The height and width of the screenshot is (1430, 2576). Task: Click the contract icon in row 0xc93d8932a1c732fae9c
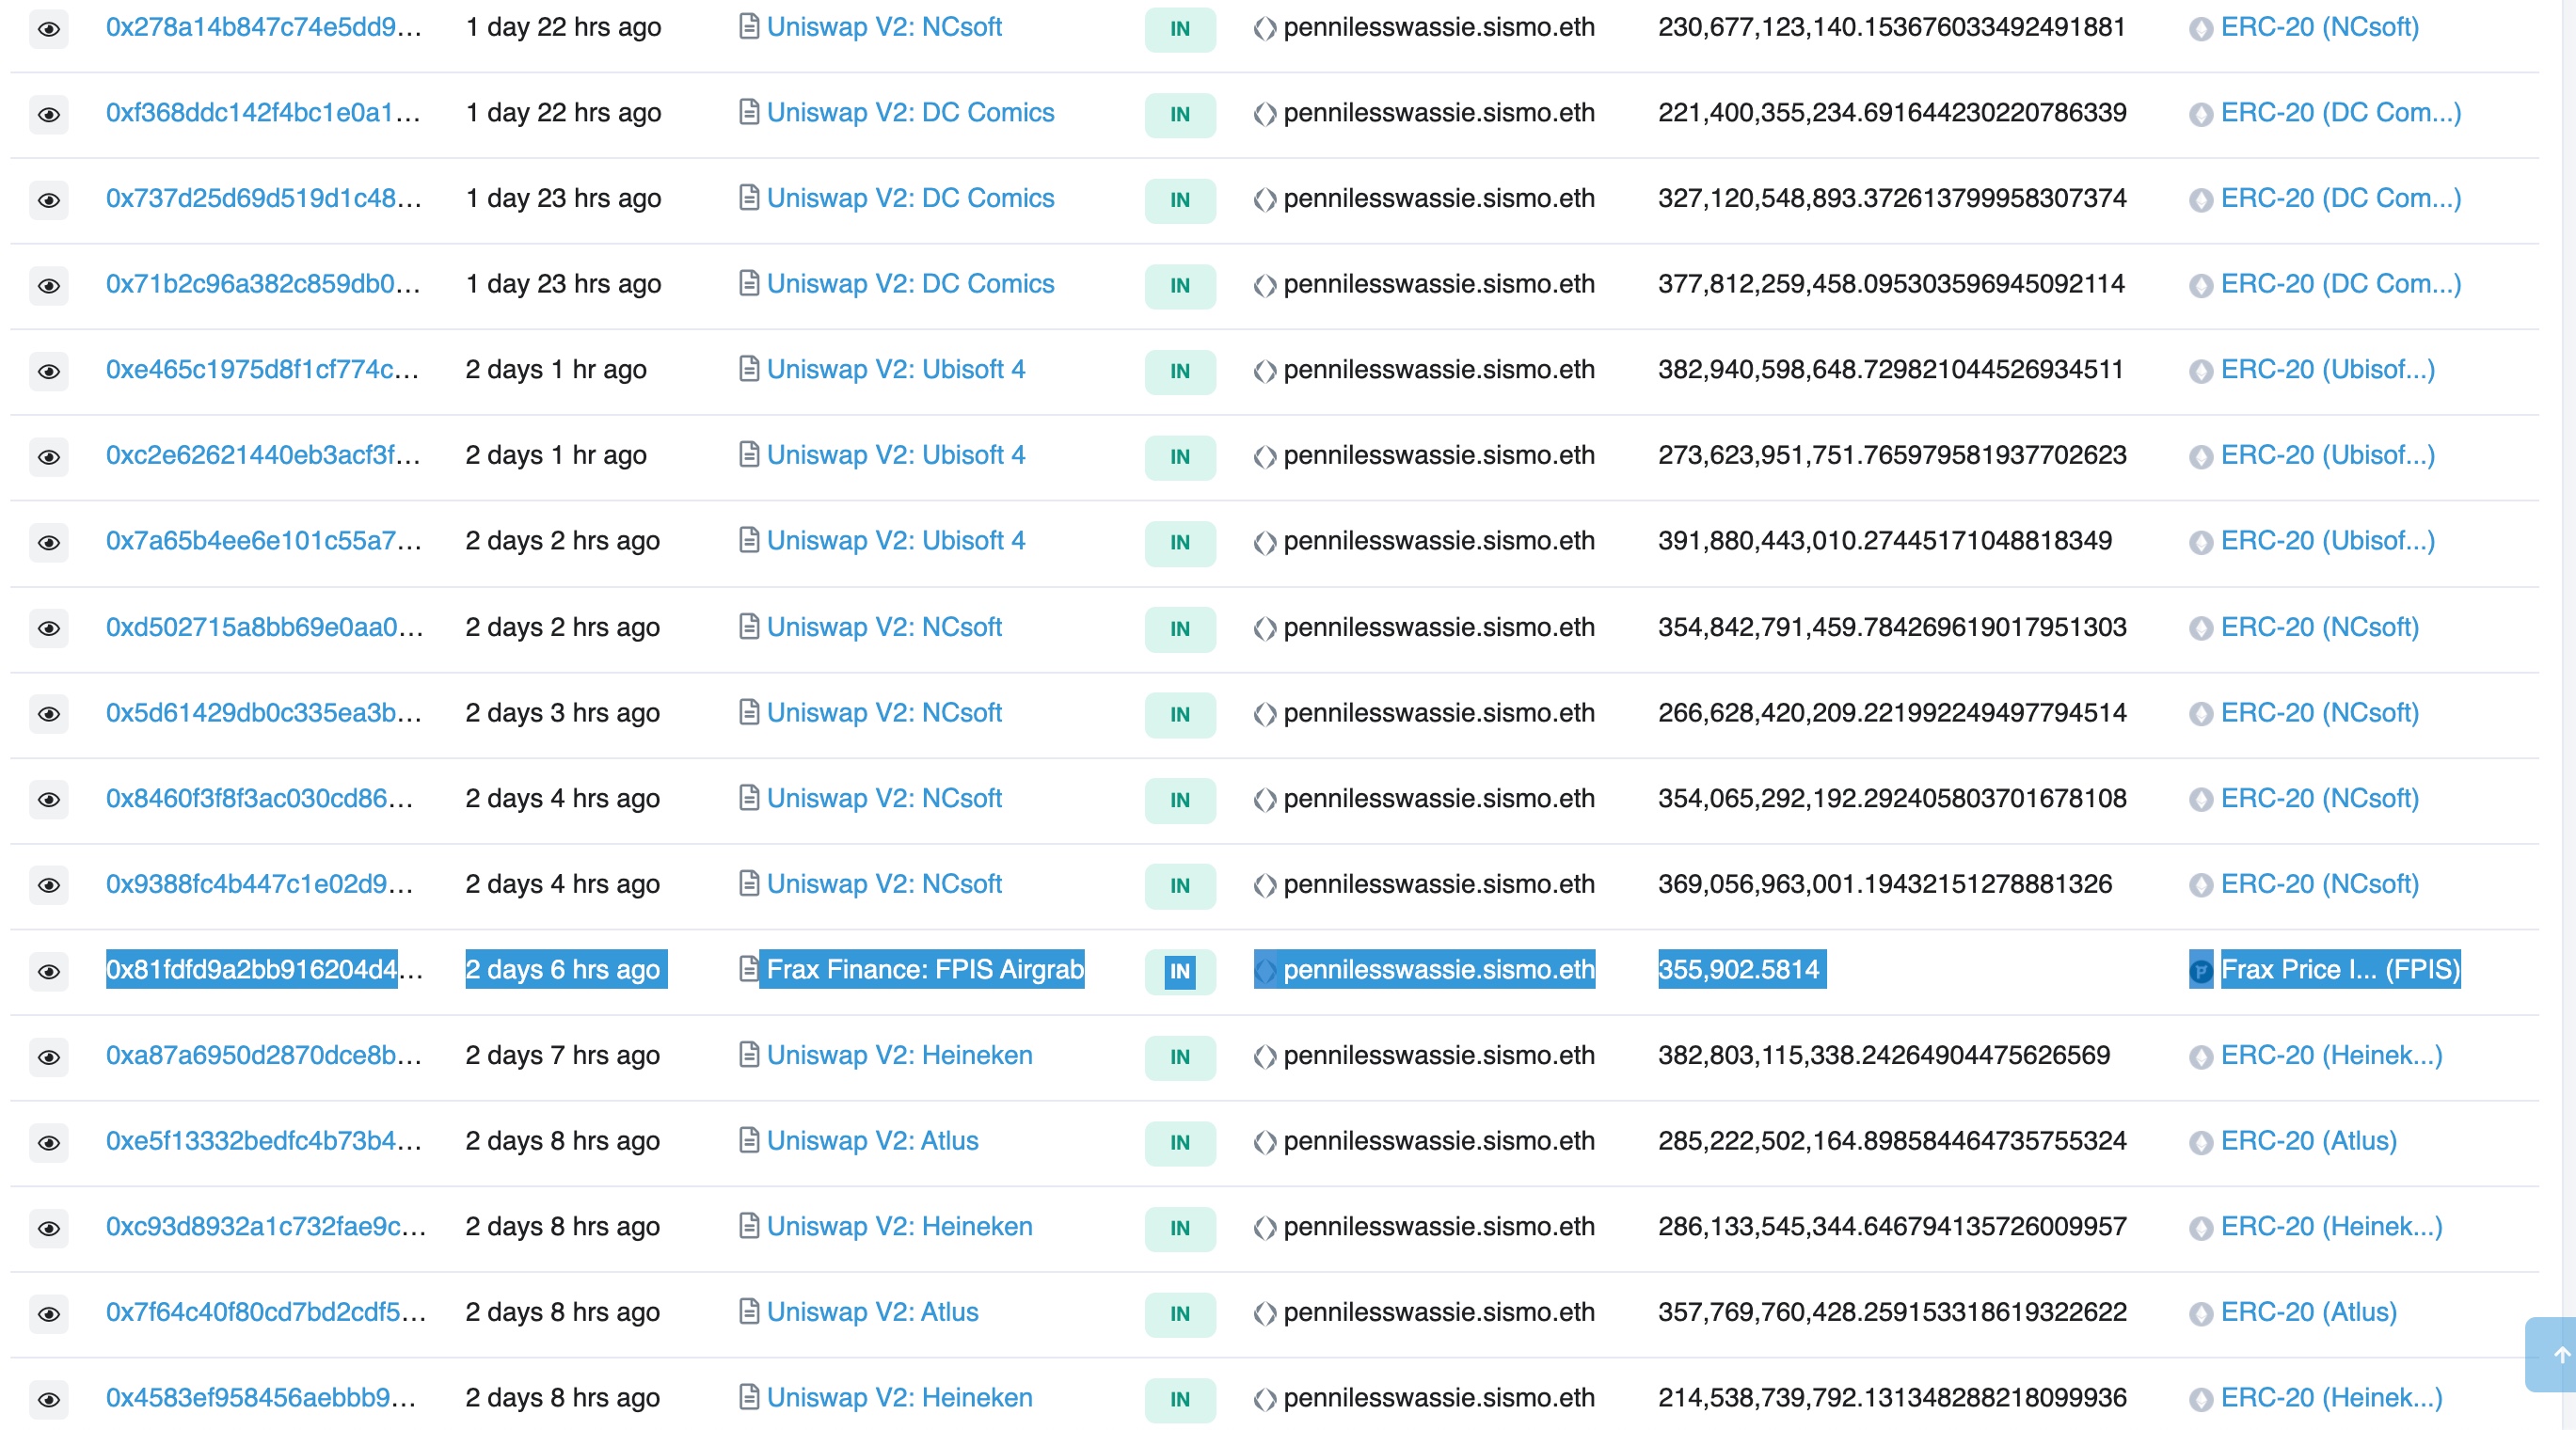(748, 1226)
